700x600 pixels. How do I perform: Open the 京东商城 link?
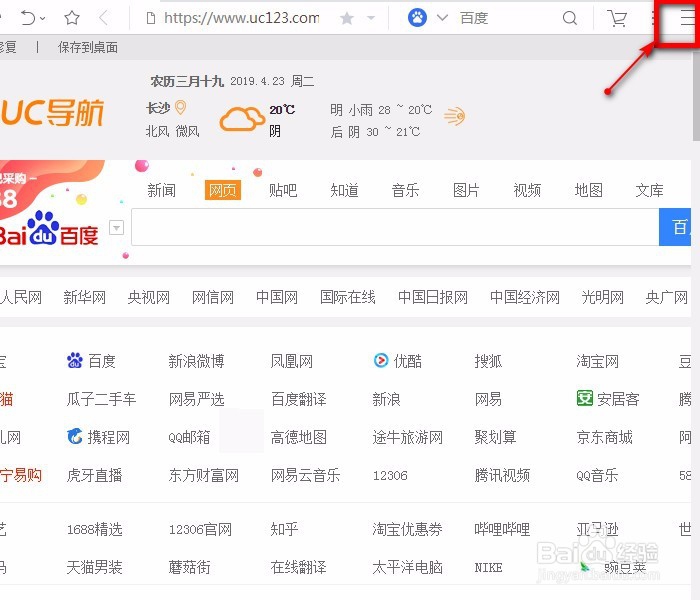coord(604,438)
